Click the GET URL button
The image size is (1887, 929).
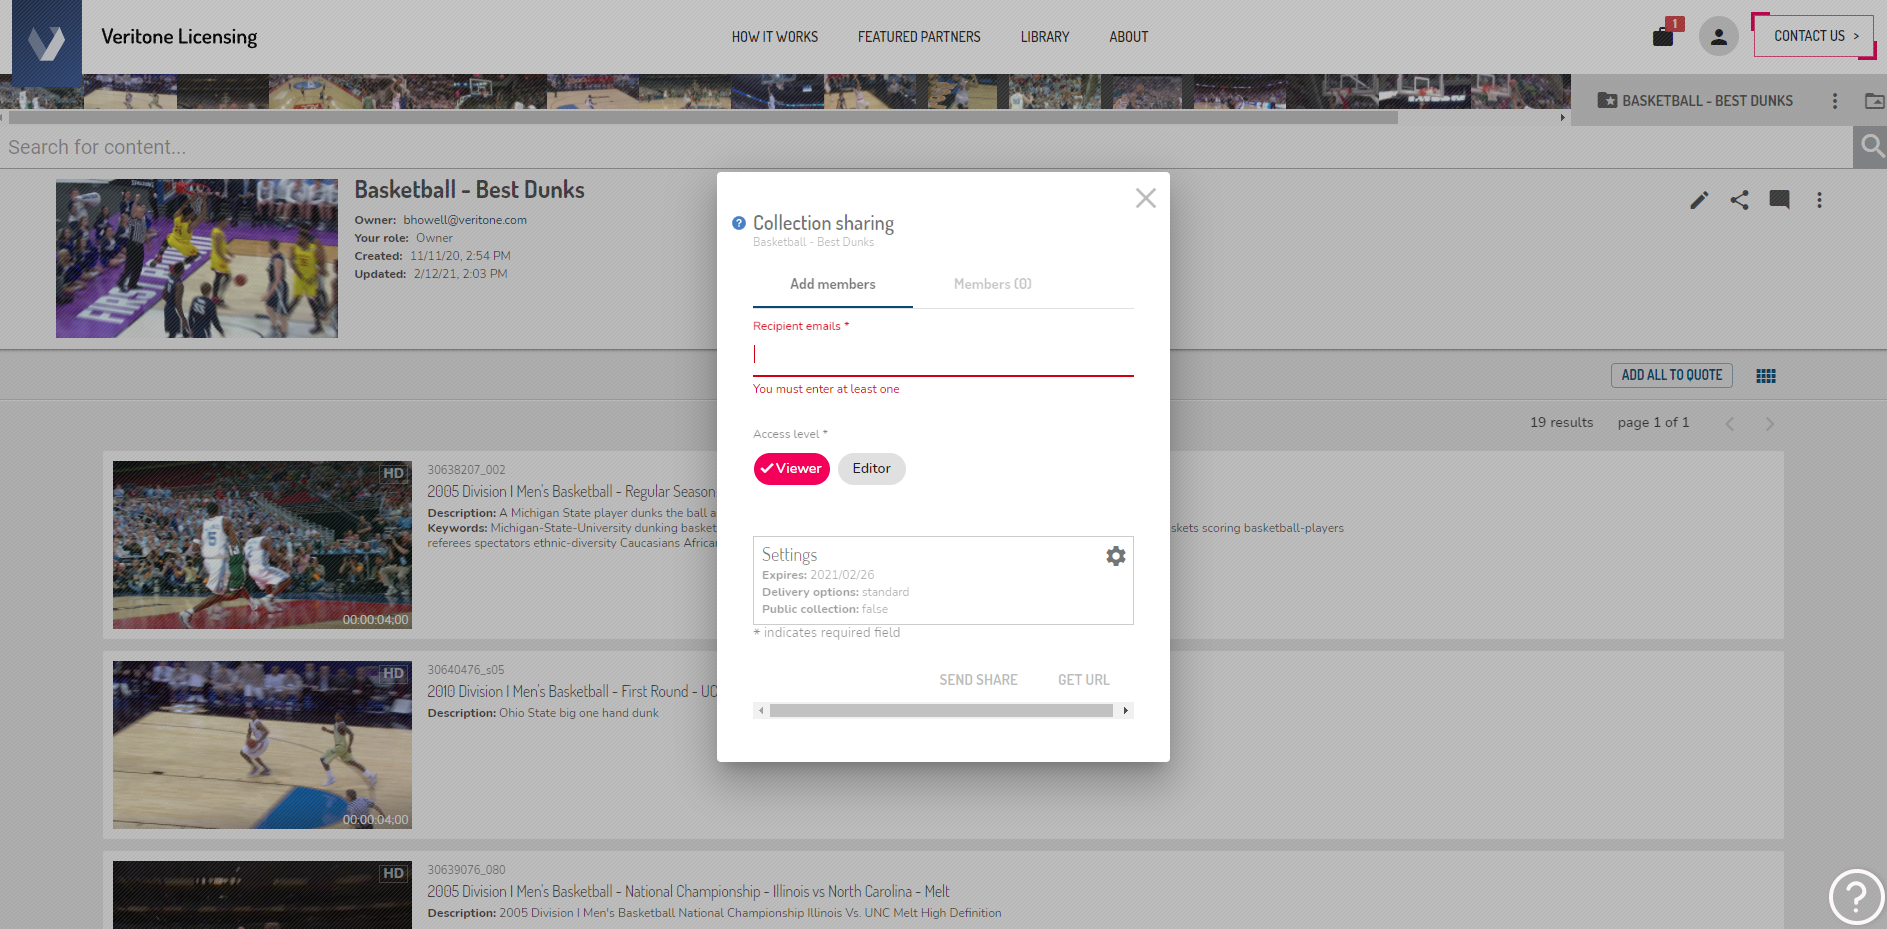click(x=1084, y=680)
